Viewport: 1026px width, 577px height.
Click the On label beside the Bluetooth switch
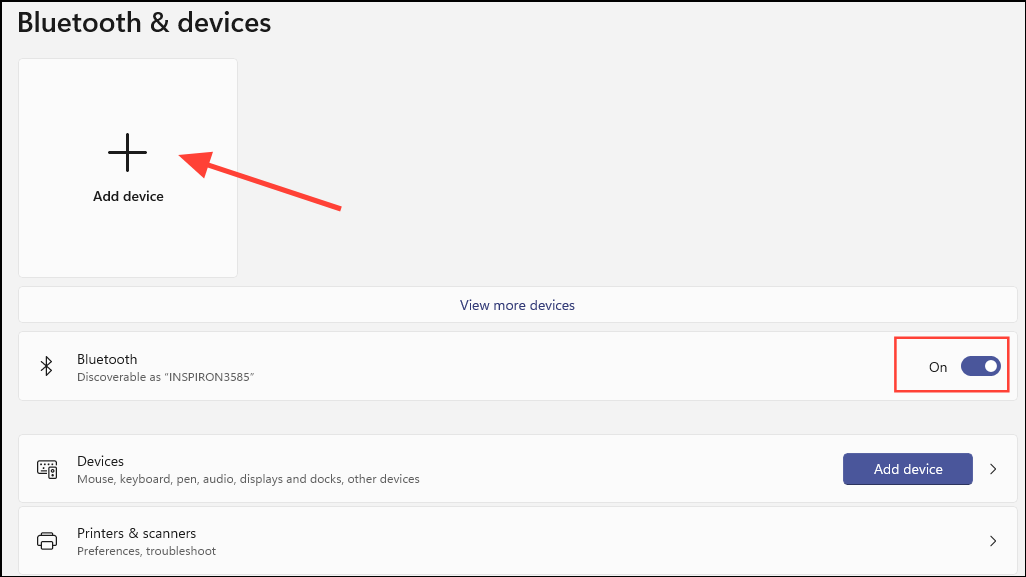coord(937,367)
